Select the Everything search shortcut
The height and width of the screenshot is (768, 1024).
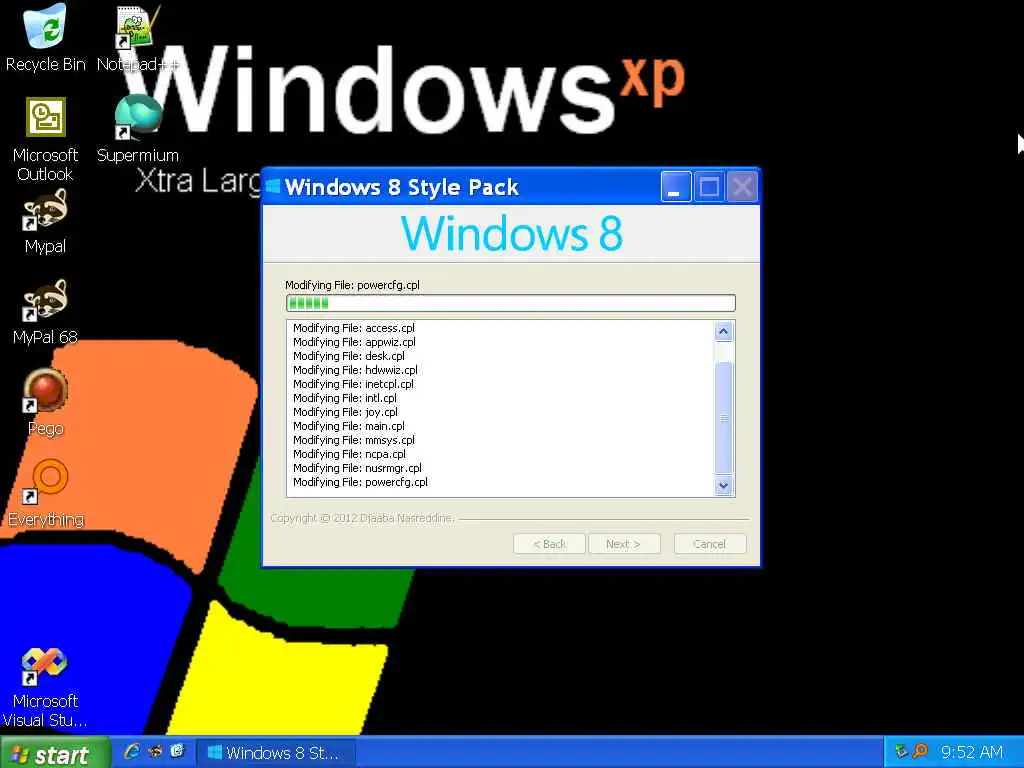[46, 493]
